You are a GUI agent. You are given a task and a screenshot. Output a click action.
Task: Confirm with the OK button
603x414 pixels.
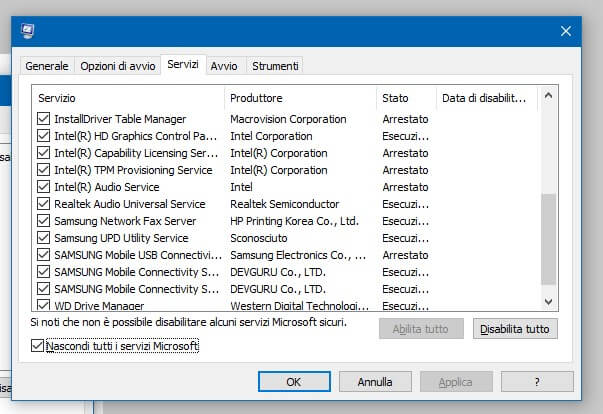point(293,382)
